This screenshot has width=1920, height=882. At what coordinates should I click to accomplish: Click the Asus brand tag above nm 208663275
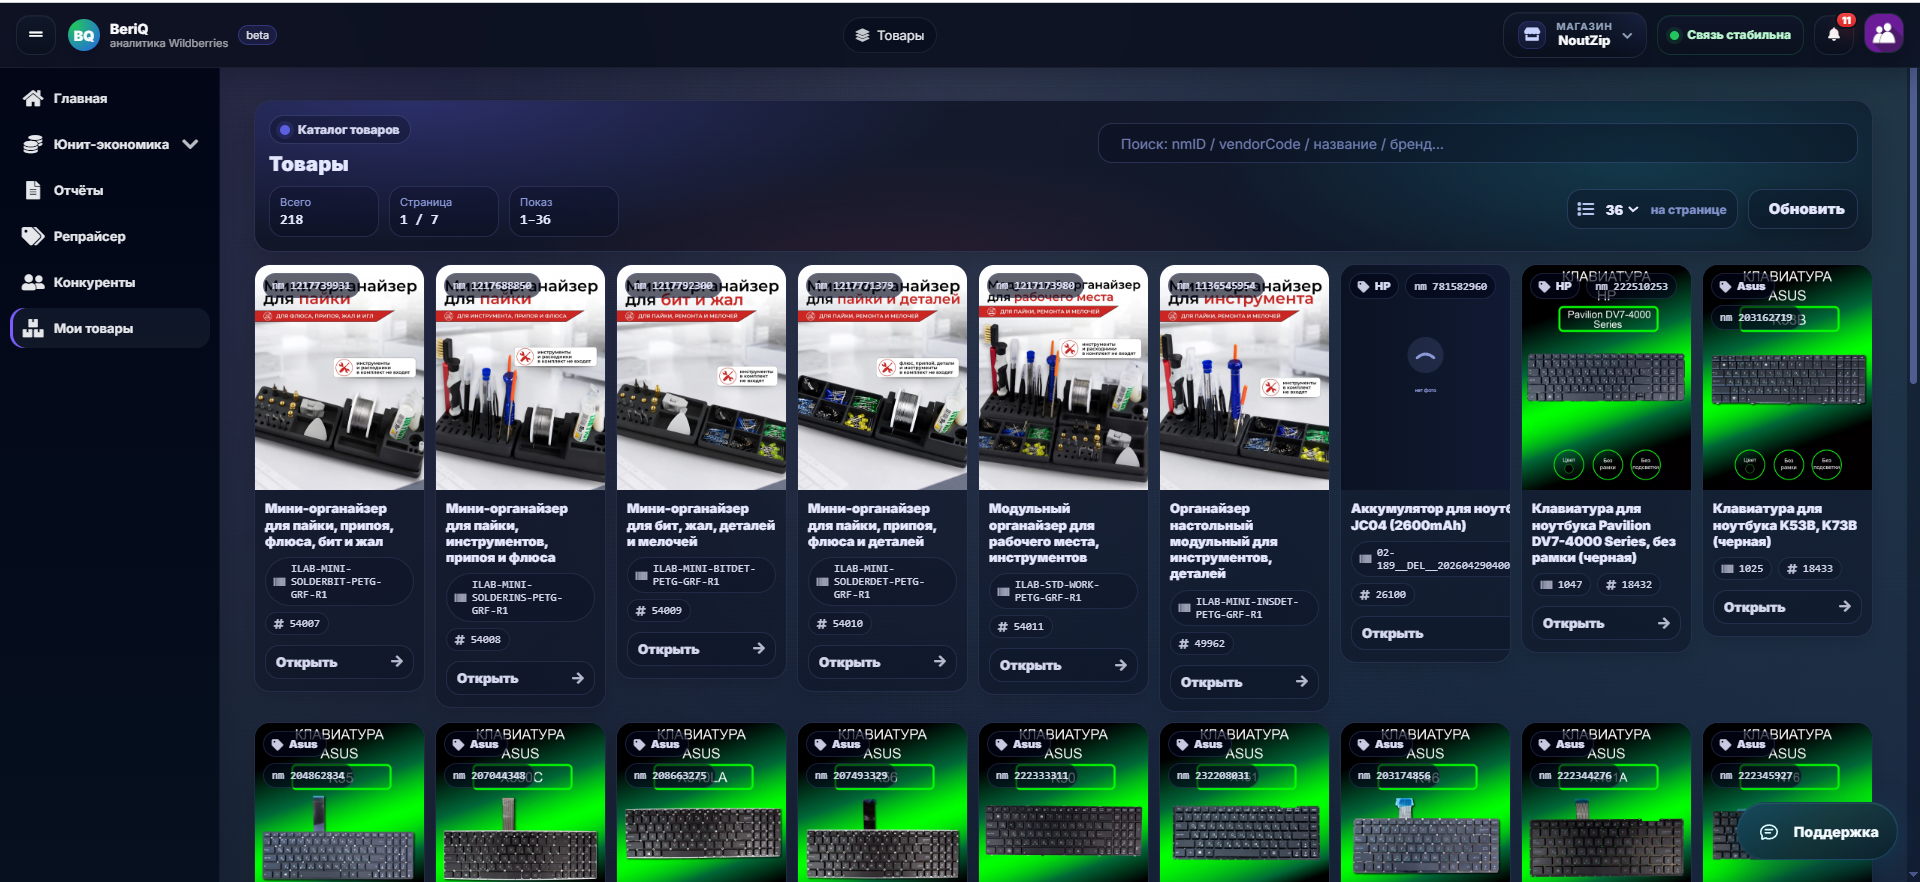point(656,745)
